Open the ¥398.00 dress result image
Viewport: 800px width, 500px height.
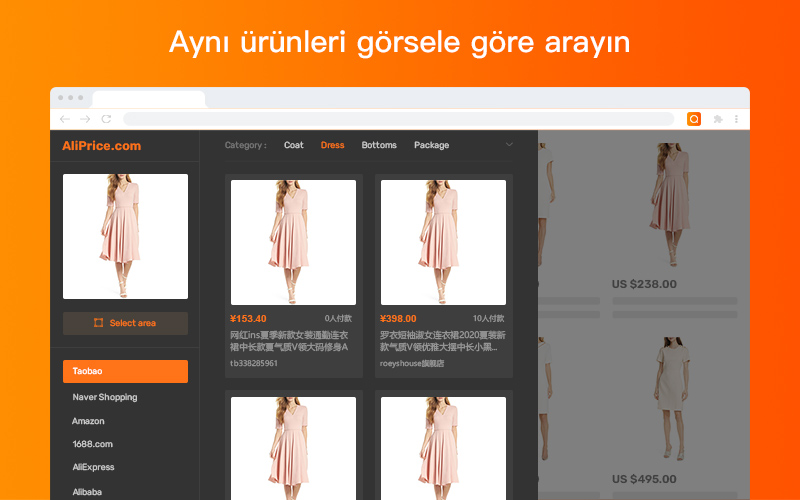[x=443, y=242]
